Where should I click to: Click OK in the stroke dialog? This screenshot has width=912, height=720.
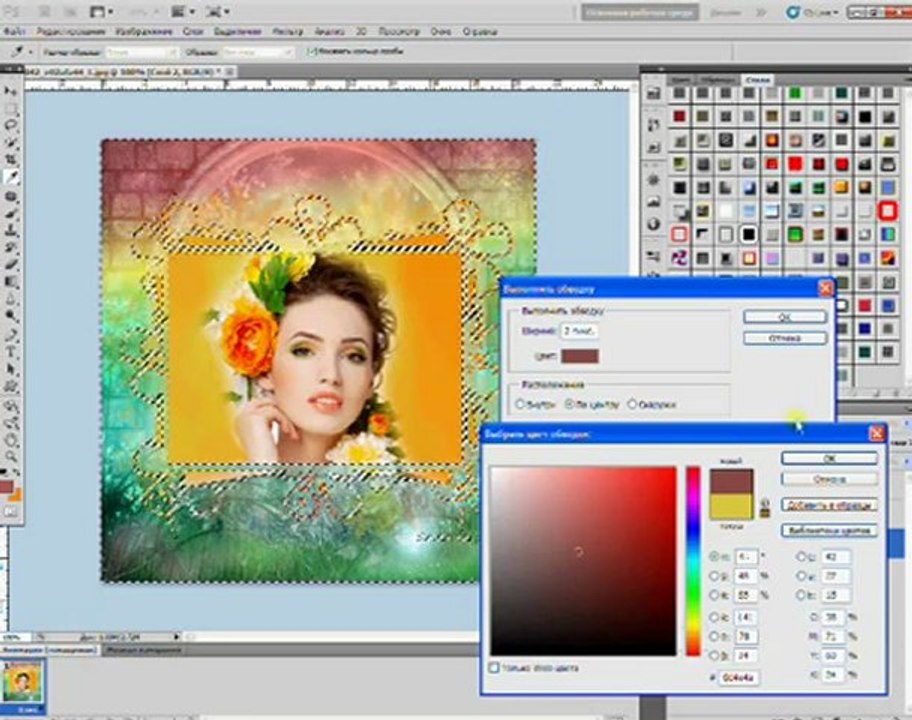(x=785, y=317)
